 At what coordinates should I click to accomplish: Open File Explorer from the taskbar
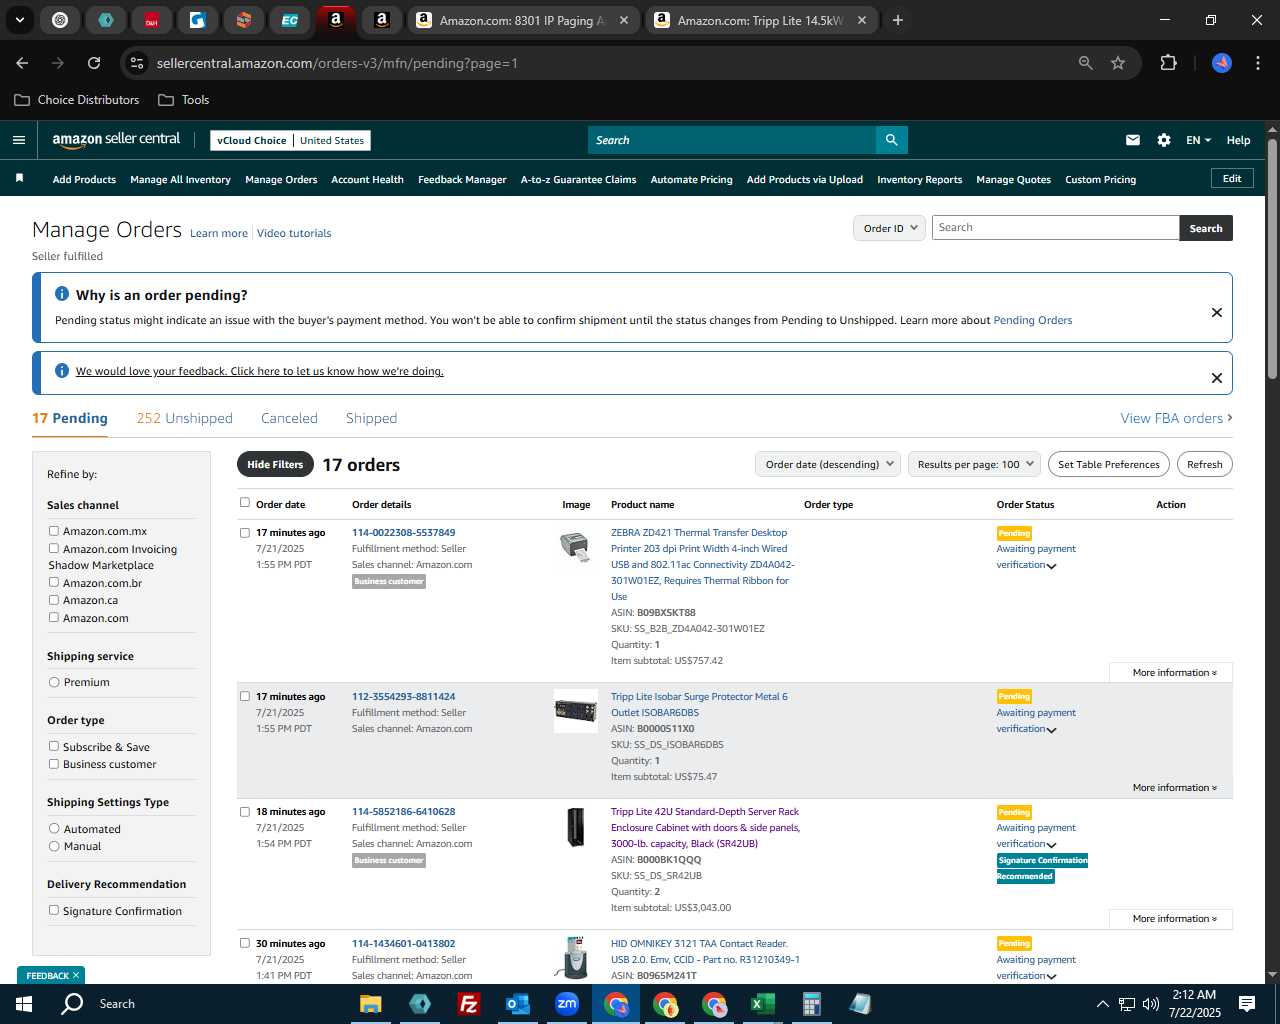pyautogui.click(x=371, y=1004)
